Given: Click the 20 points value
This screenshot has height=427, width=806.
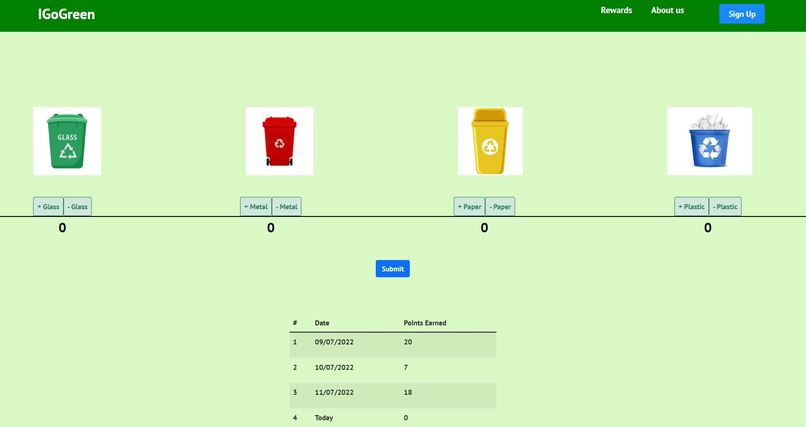Looking at the screenshot, I should pyautogui.click(x=408, y=342).
